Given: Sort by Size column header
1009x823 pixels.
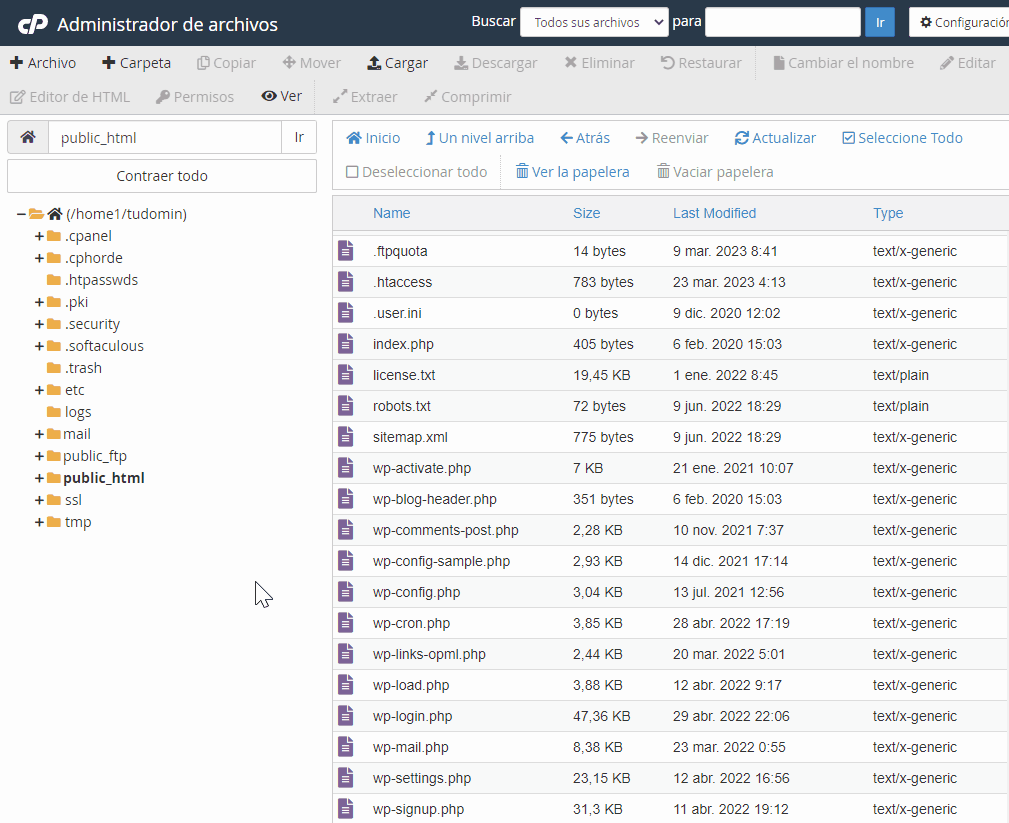Looking at the screenshot, I should click(586, 213).
